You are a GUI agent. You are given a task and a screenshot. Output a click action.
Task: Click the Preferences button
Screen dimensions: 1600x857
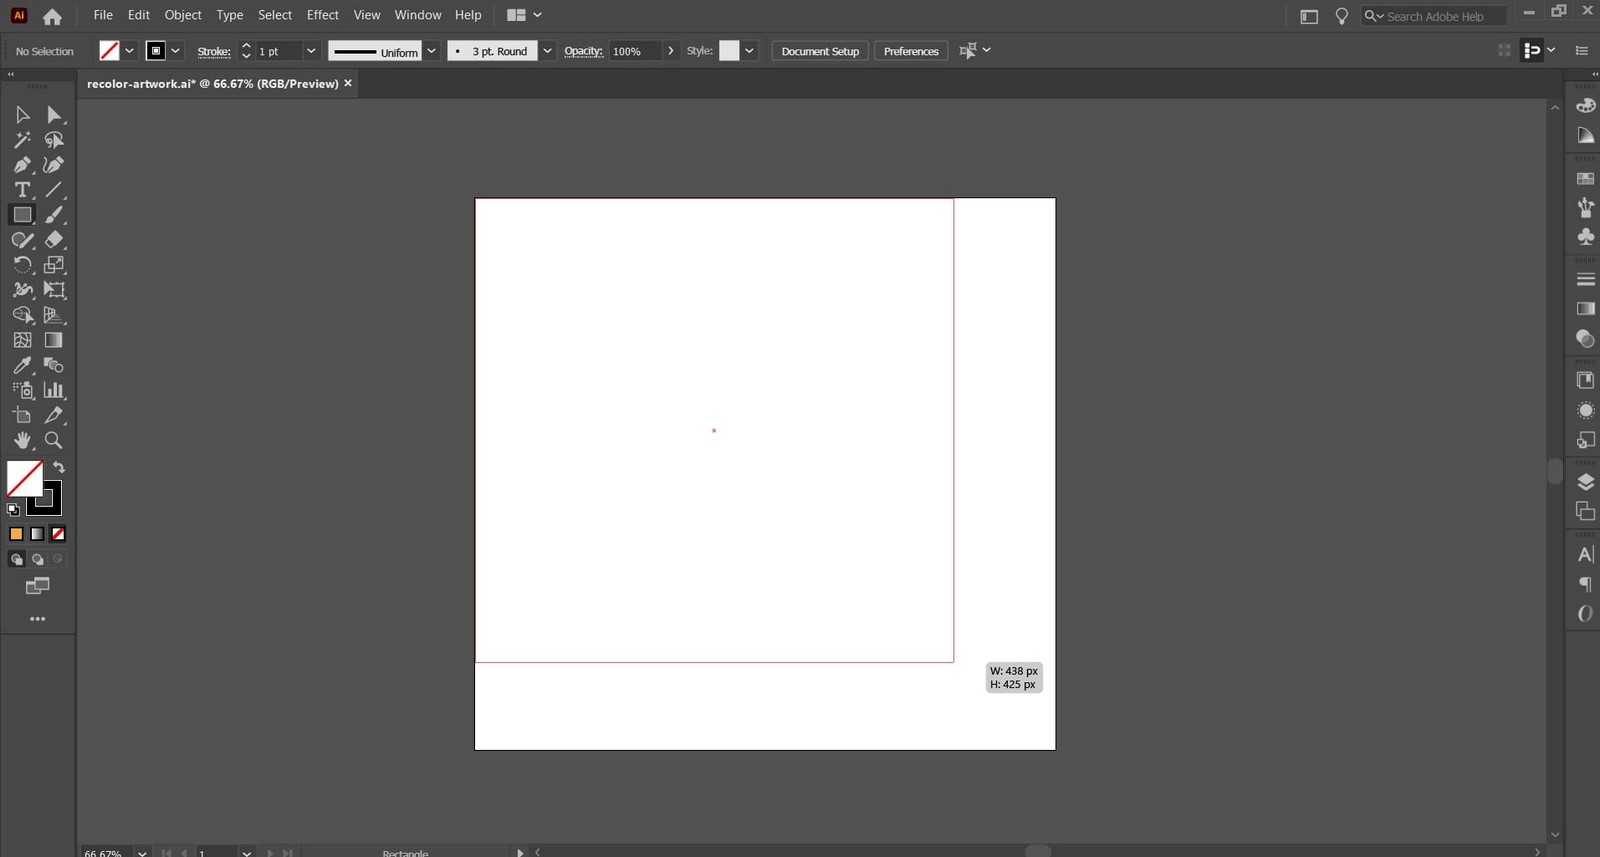[x=911, y=51]
